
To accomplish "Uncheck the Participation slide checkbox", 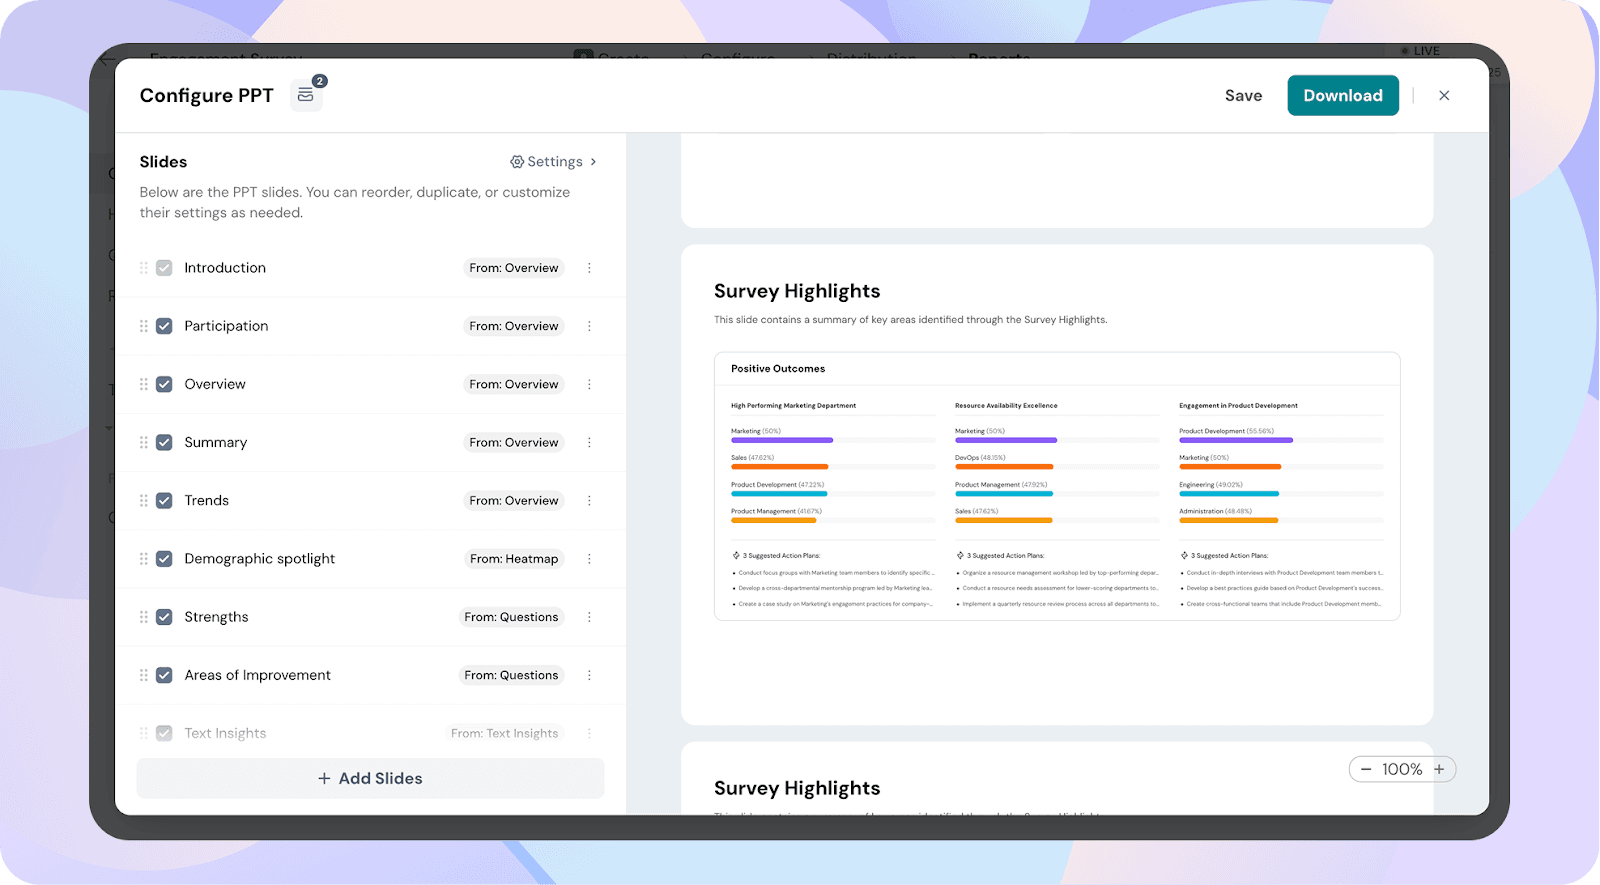I will point(164,326).
